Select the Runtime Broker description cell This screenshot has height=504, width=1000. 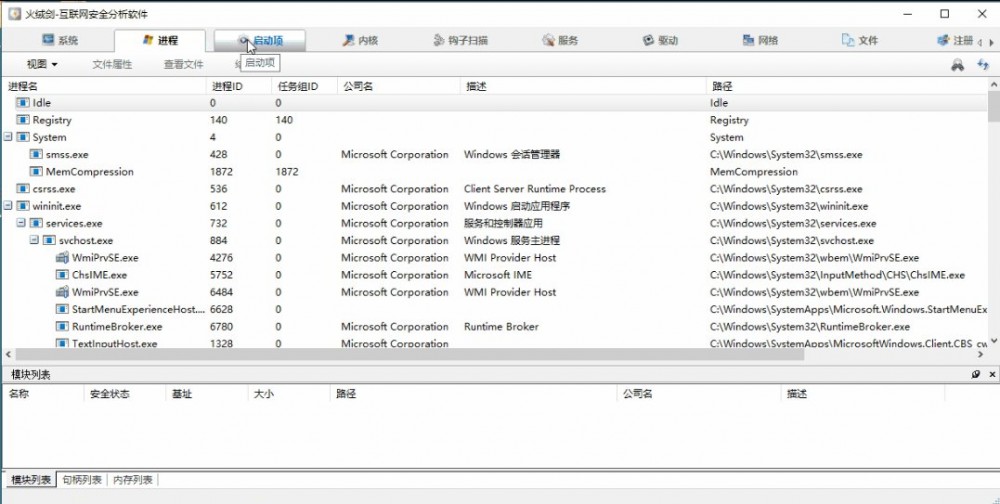501,327
